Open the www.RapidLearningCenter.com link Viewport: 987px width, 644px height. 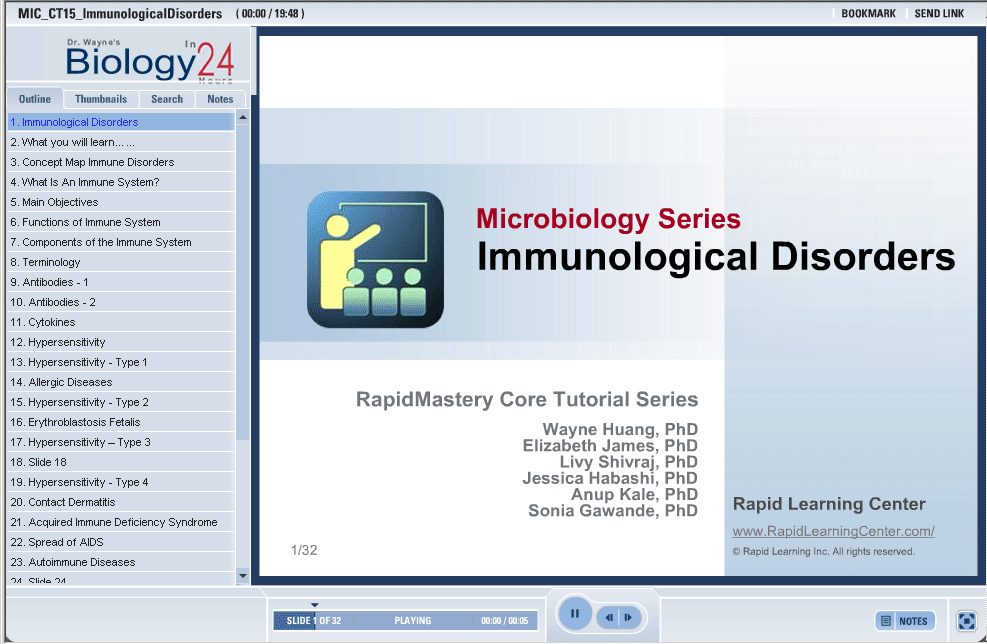coord(833,532)
